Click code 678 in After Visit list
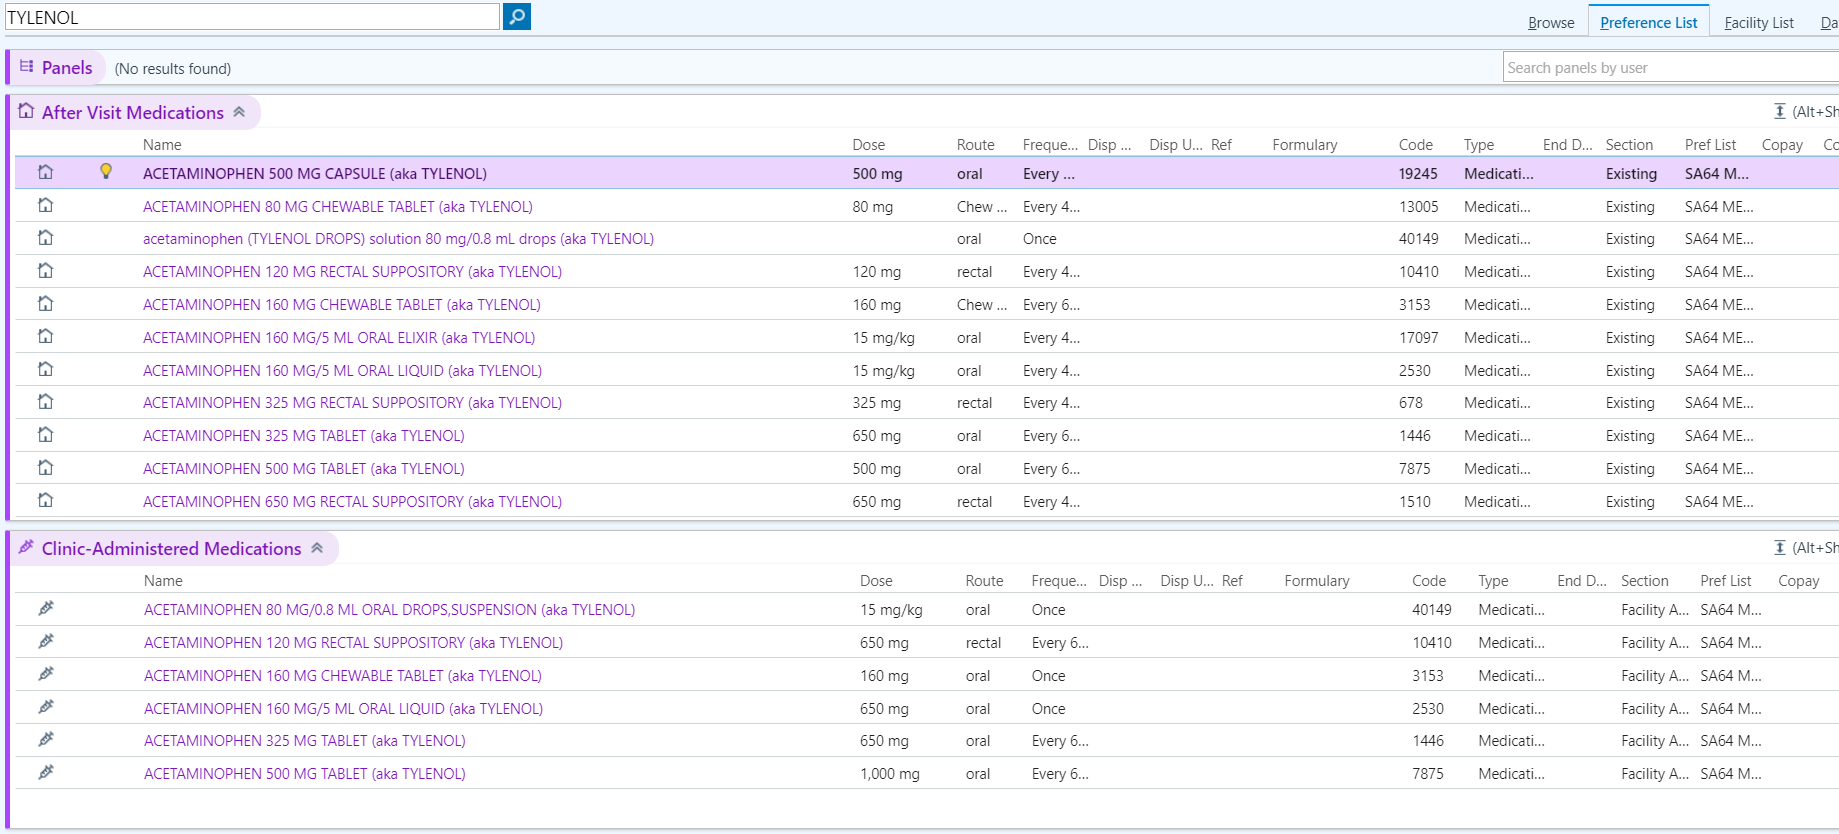 click(1410, 403)
